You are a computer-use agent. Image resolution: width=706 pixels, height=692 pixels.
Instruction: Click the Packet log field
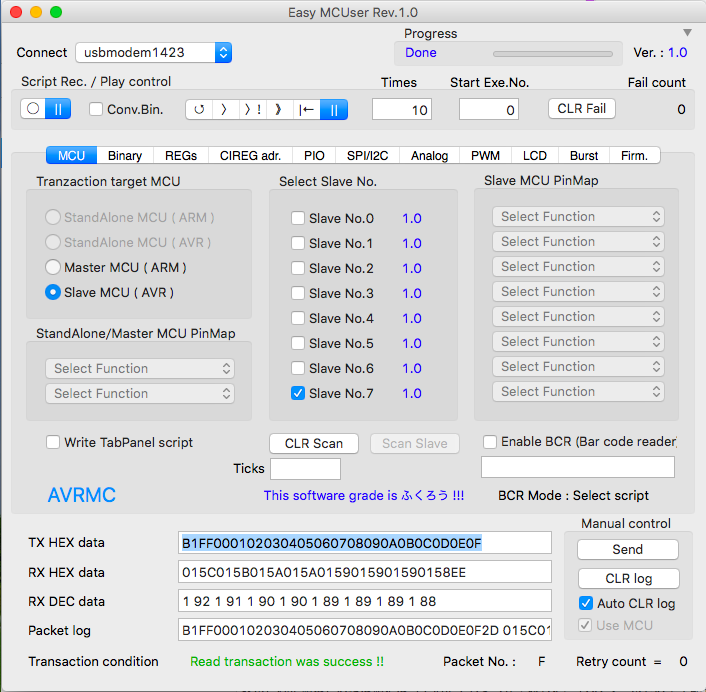pos(365,630)
